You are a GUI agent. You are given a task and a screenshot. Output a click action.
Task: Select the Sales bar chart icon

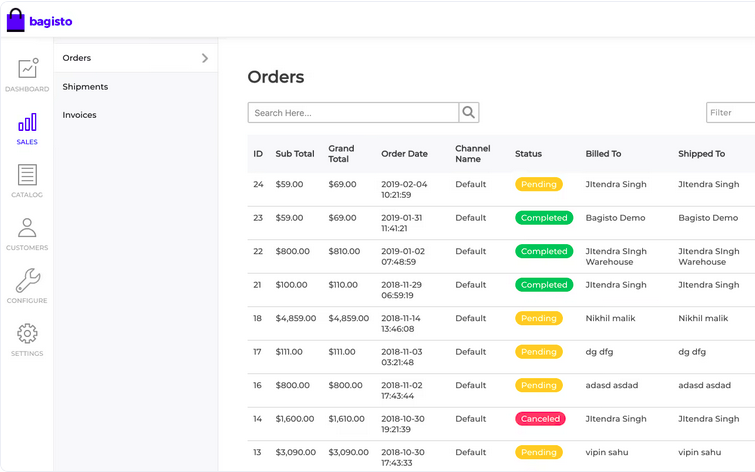pos(27,123)
